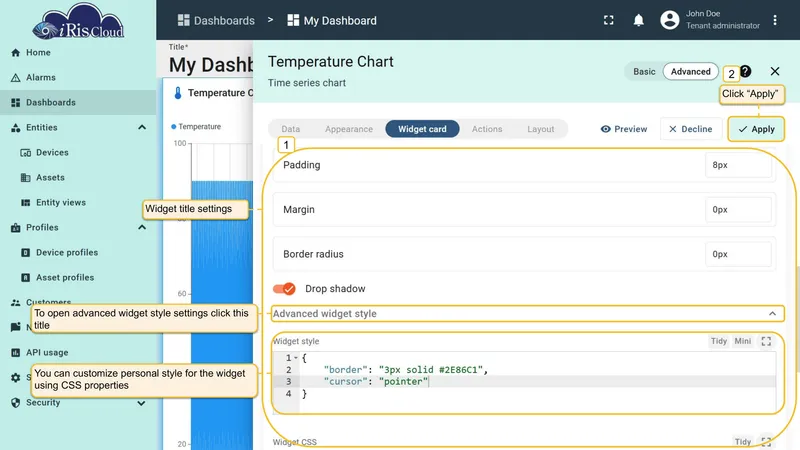
Task: Toggle fullscreen mode icon in header
Action: [608, 20]
